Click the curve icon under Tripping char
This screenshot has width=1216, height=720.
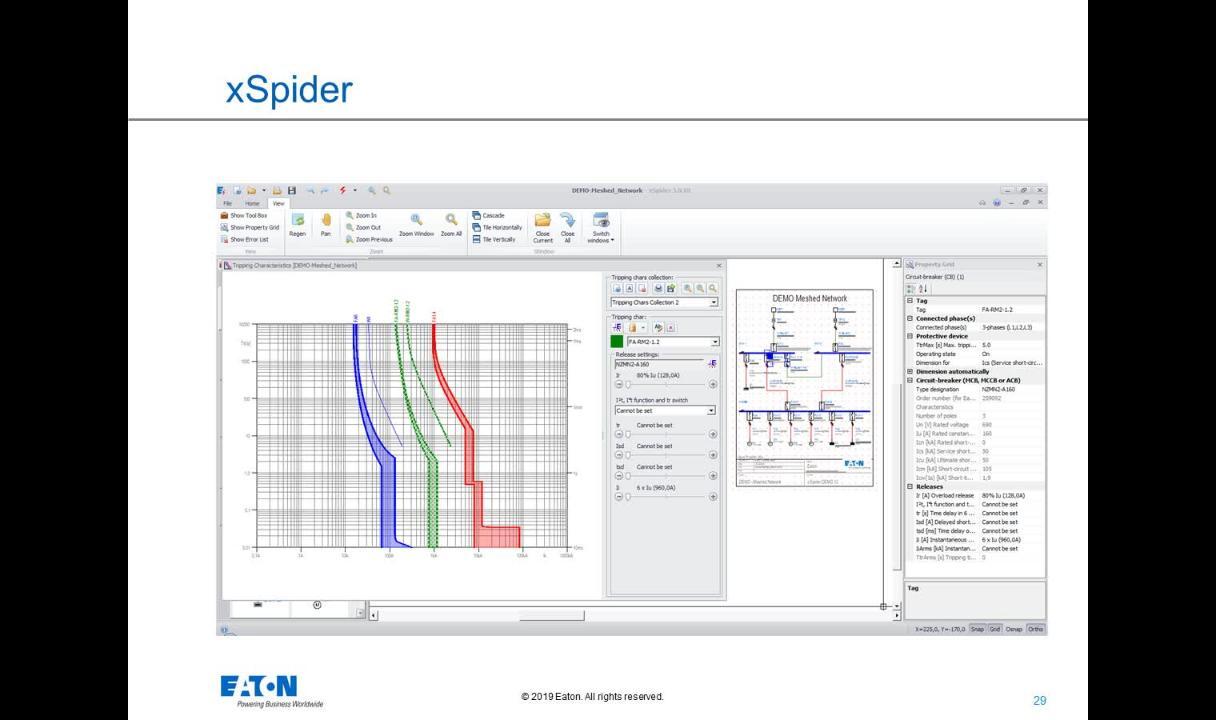pos(617,327)
